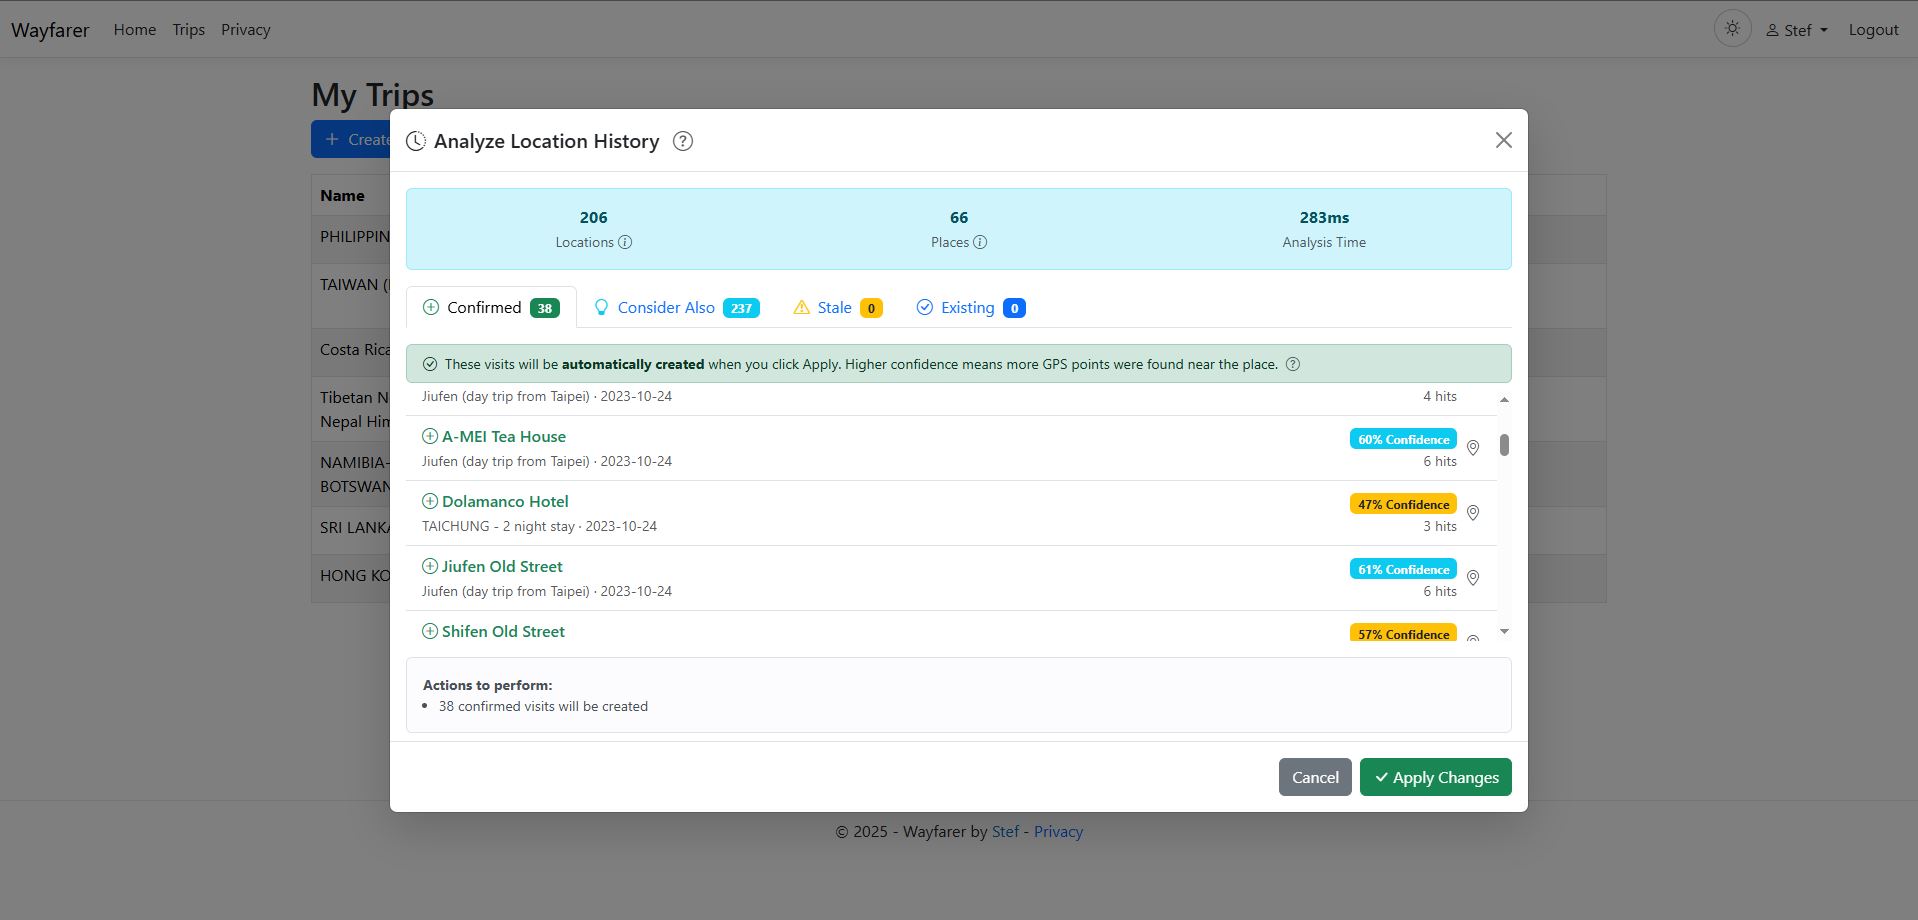
Task: Click the A-MEI Tea House place name
Action: click(x=504, y=436)
